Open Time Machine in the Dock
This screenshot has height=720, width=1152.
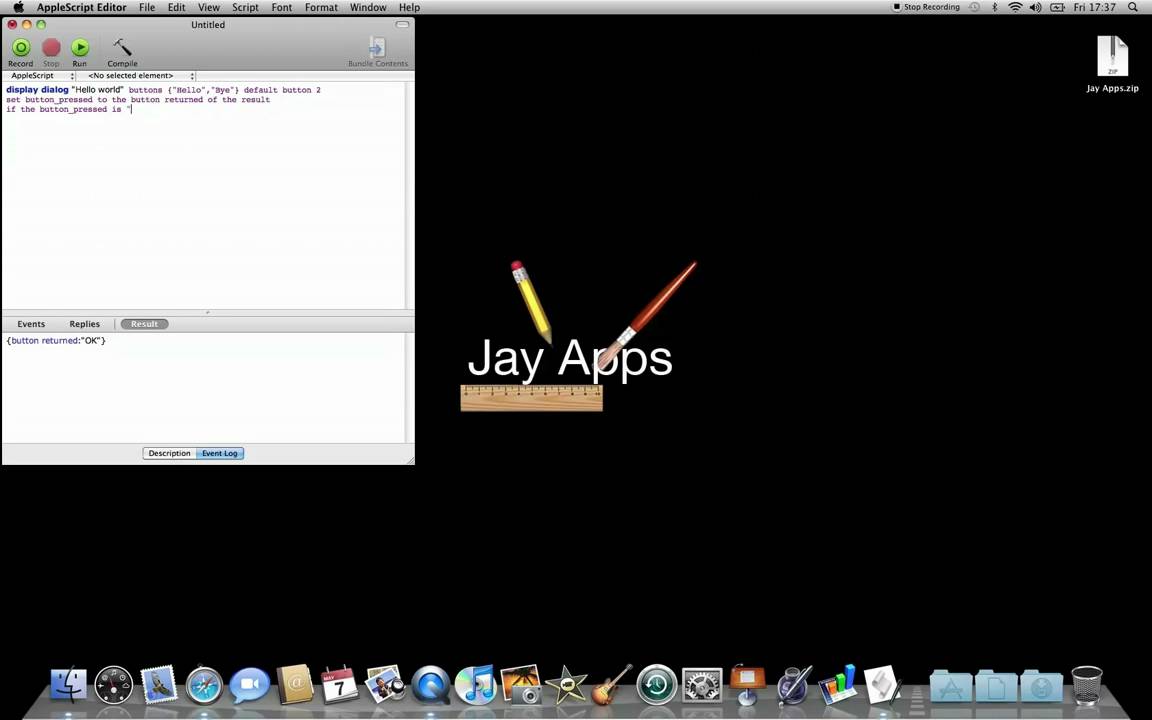point(657,685)
